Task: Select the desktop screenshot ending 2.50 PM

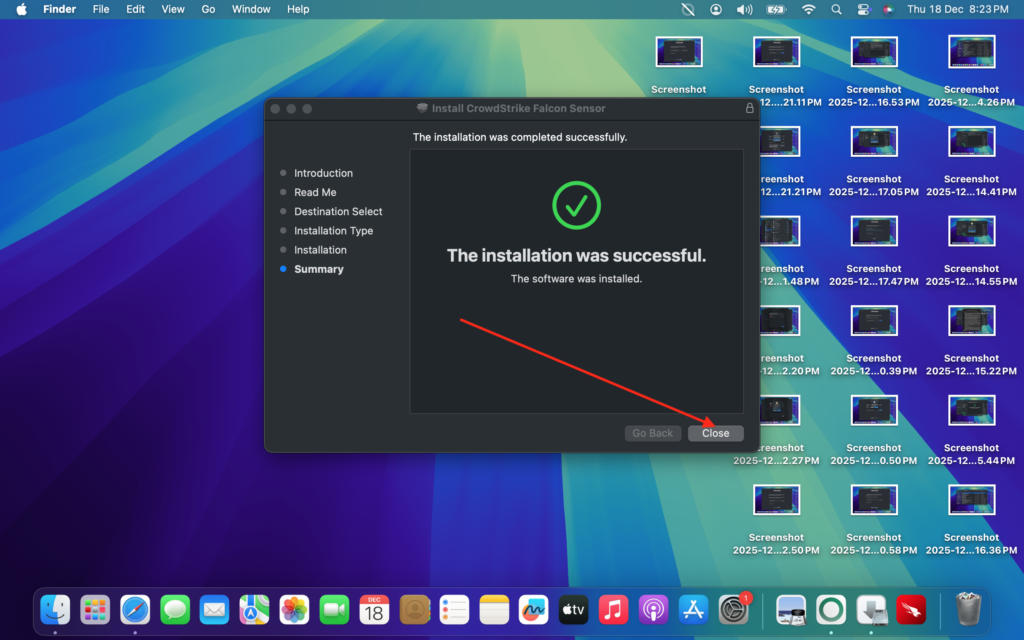Action: pos(776,500)
